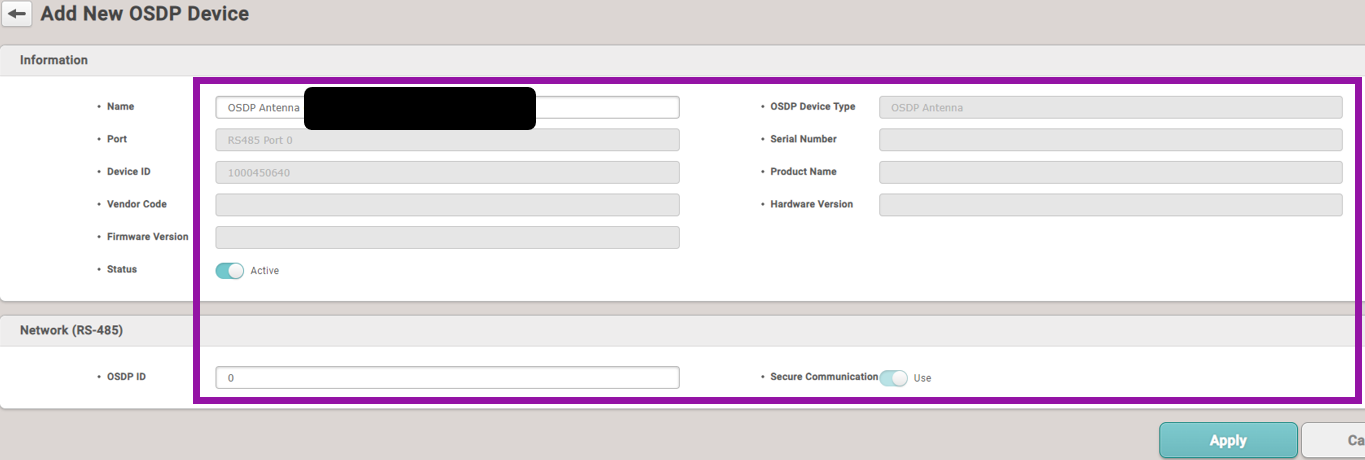Click the Hardware Version field
This screenshot has width=1365, height=460.
[1110, 205]
